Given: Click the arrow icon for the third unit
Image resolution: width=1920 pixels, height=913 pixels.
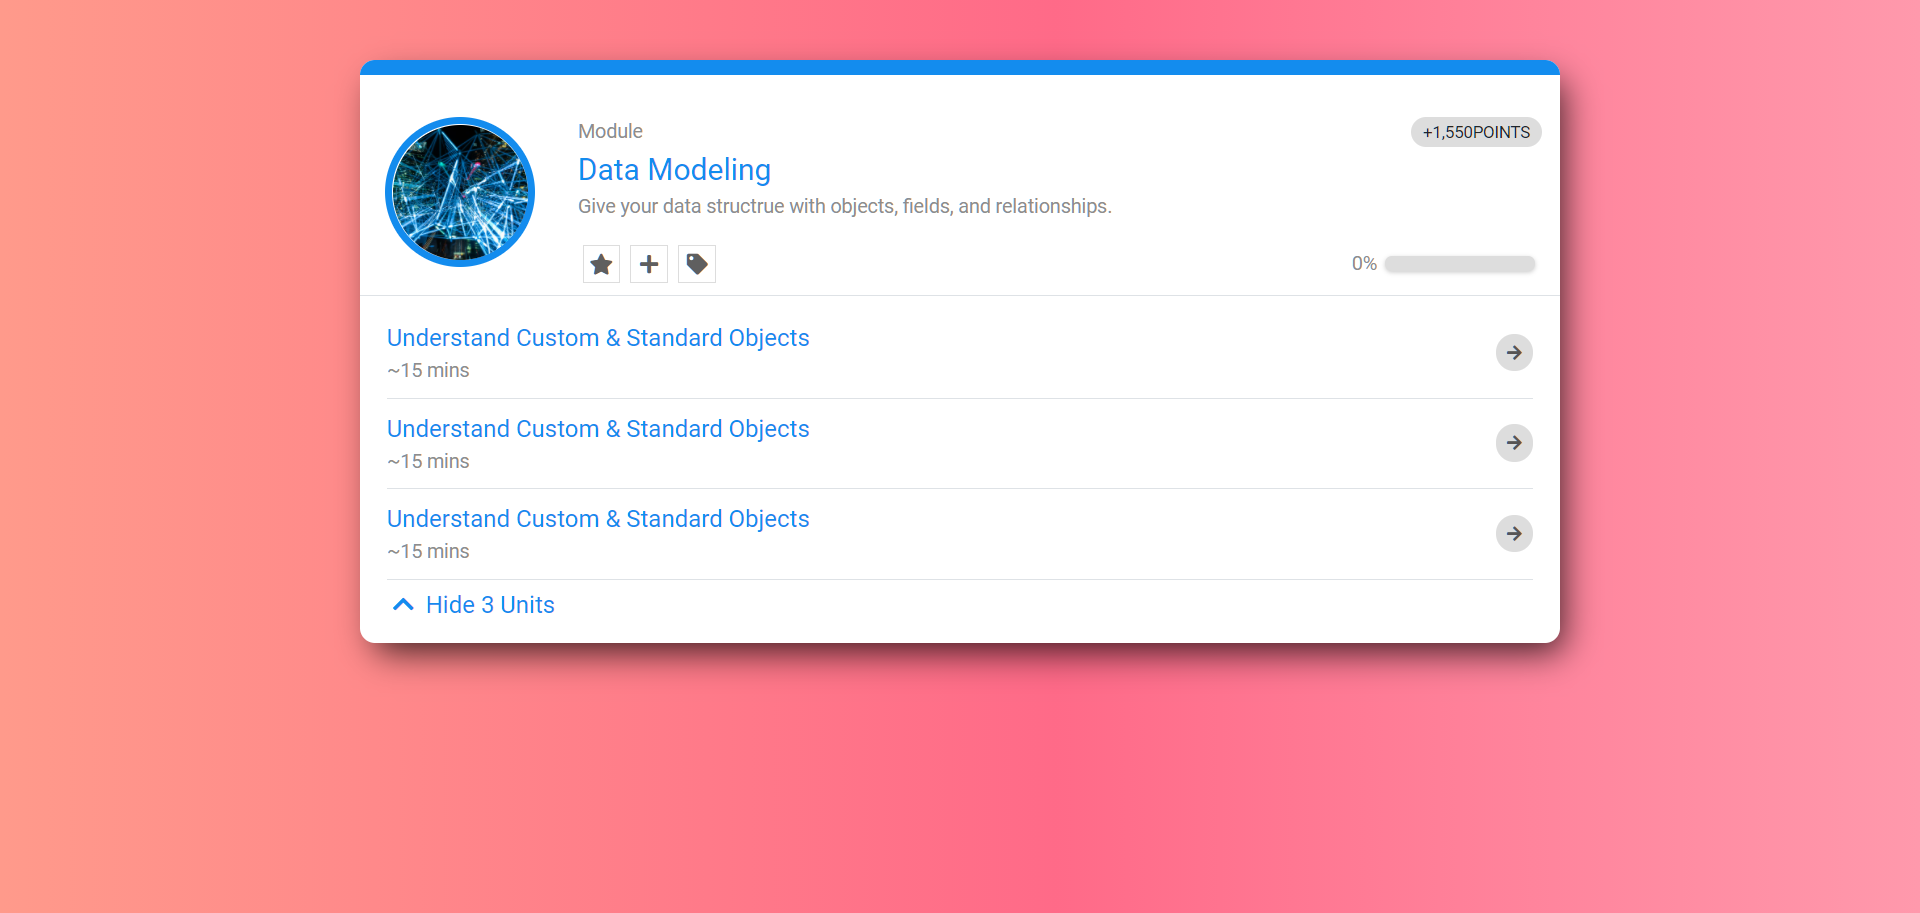Looking at the screenshot, I should [1514, 533].
